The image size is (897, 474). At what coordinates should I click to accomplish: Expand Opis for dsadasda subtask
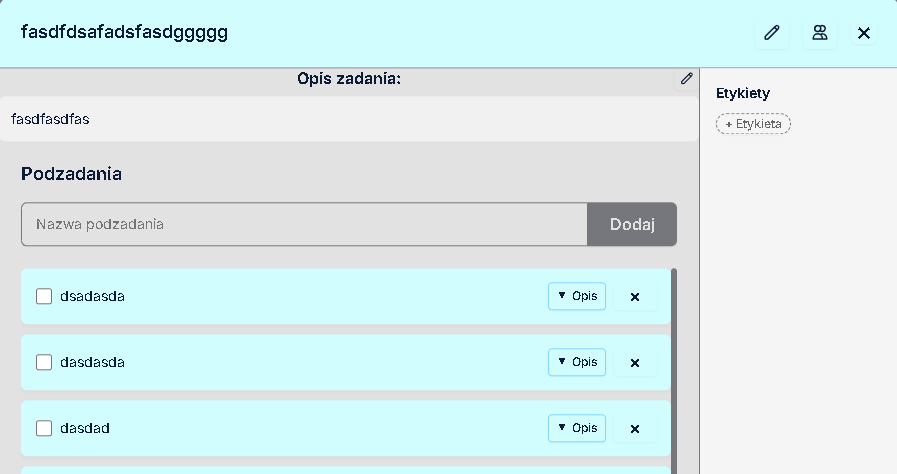tap(577, 296)
